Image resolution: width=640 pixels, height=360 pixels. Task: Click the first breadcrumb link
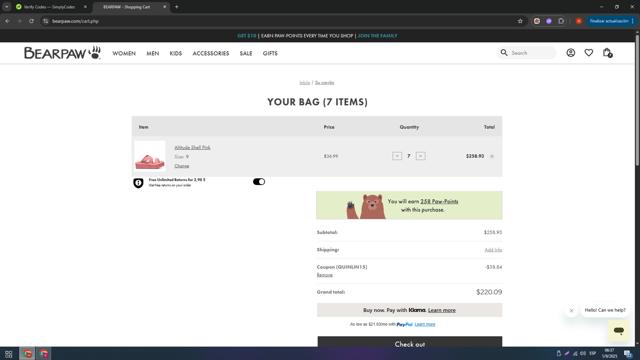304,83
